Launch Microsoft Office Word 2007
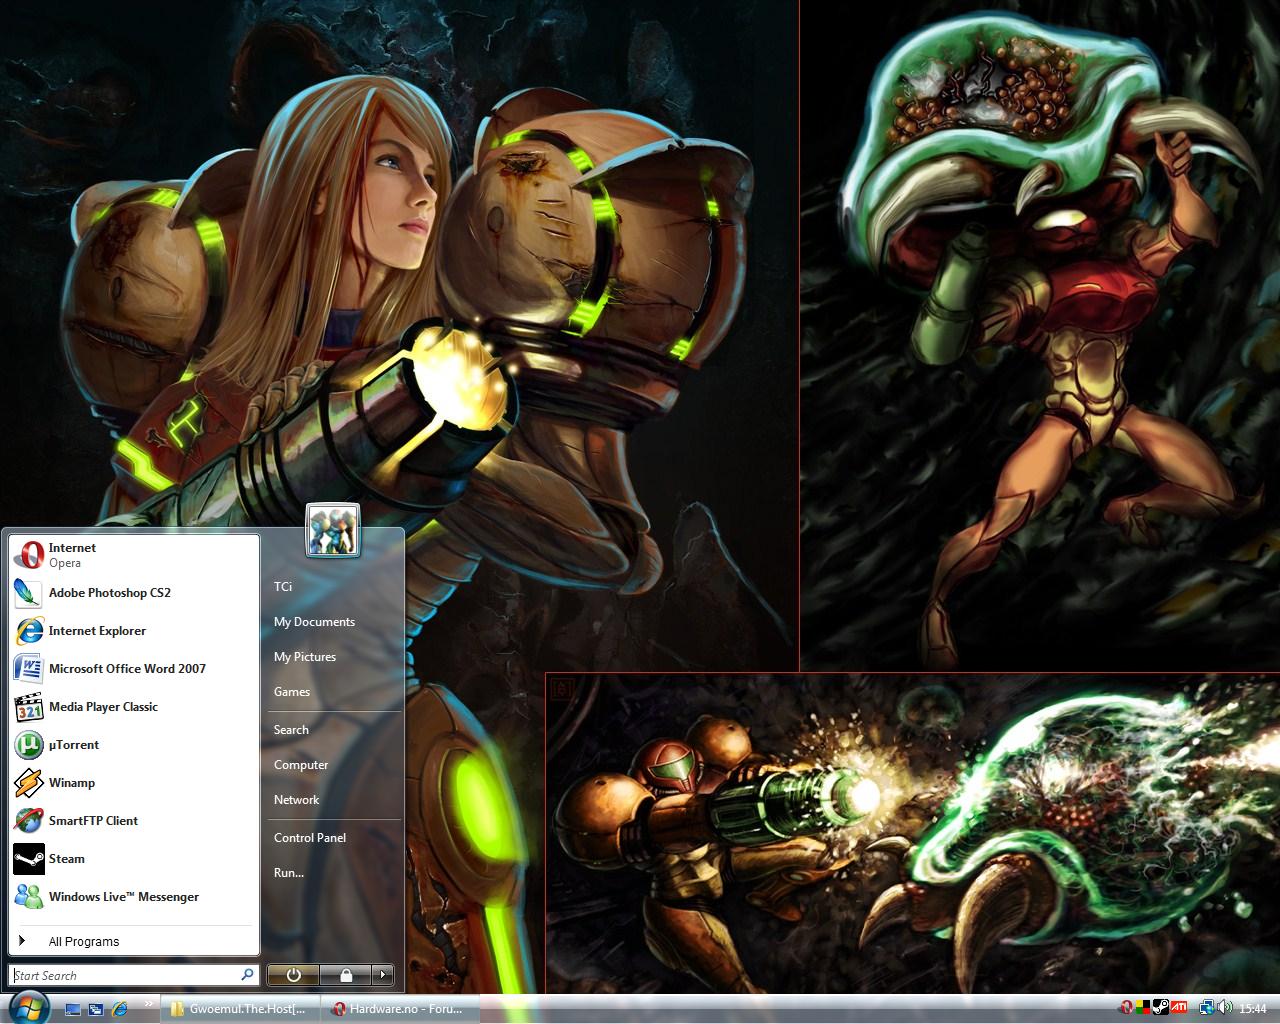The height and width of the screenshot is (1024, 1280). click(x=134, y=669)
